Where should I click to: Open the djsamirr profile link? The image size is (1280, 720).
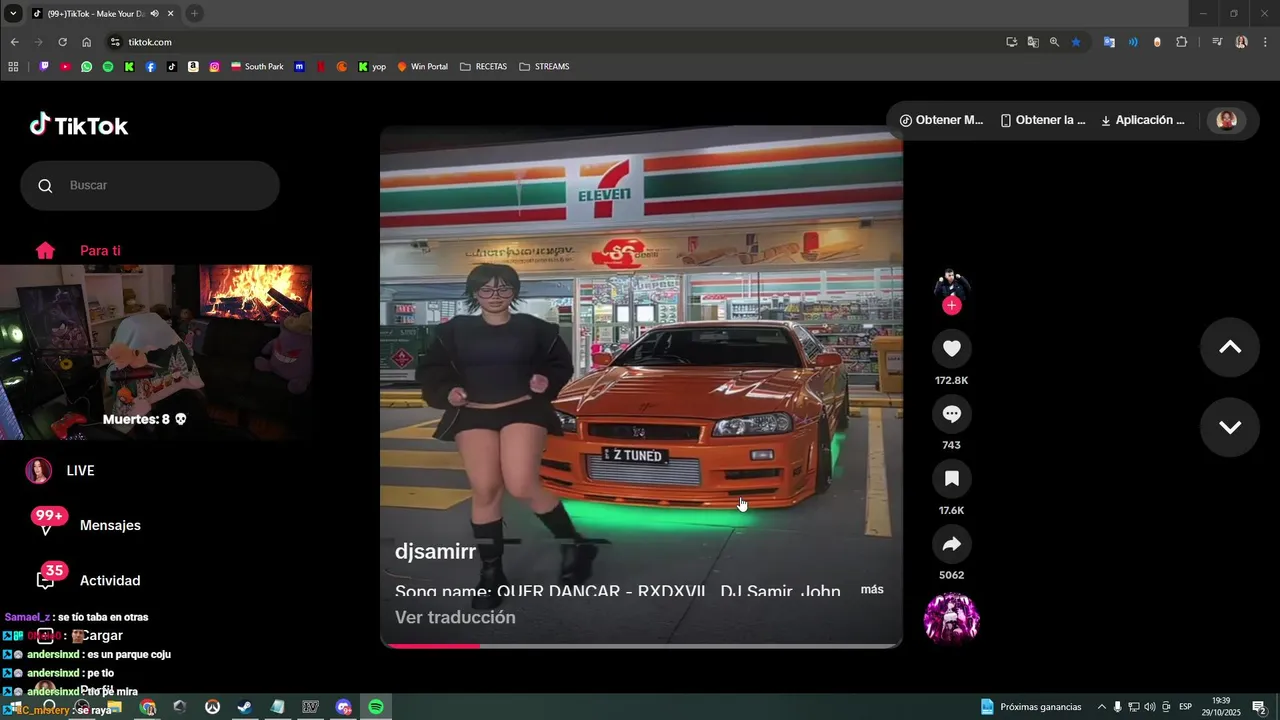435,551
